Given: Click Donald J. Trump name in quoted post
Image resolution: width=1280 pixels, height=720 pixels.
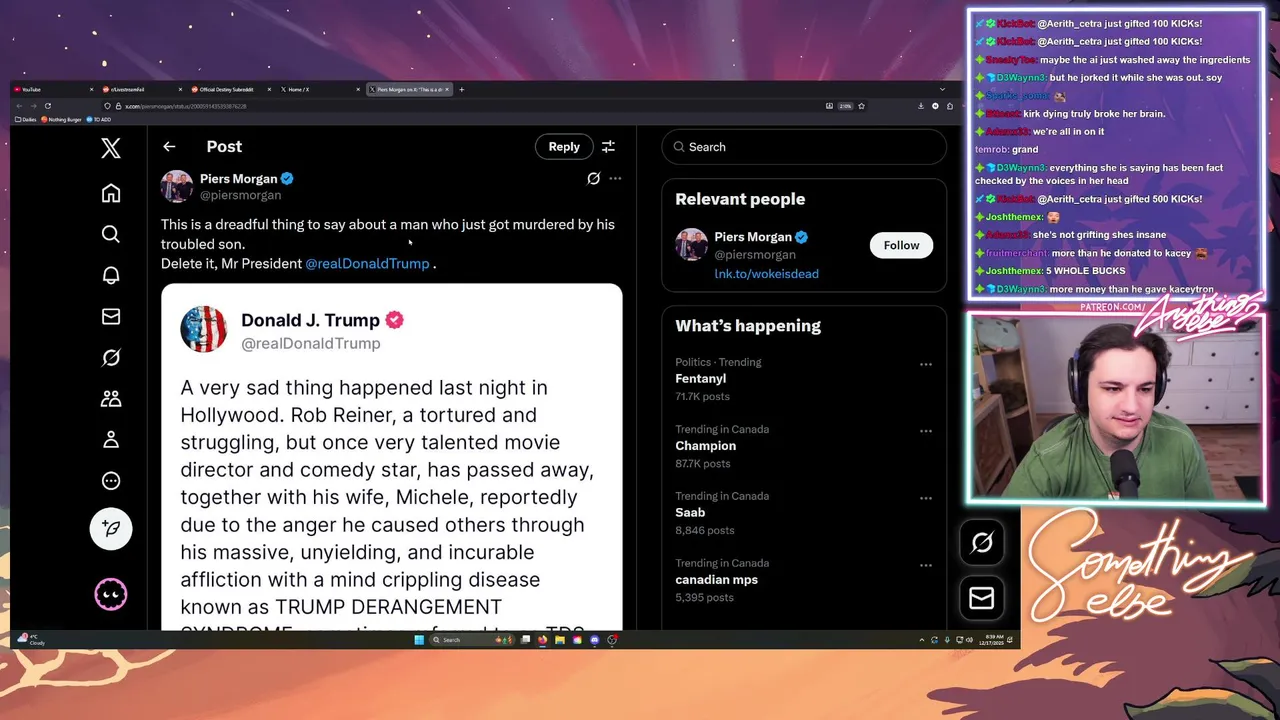Looking at the screenshot, I should pos(310,320).
